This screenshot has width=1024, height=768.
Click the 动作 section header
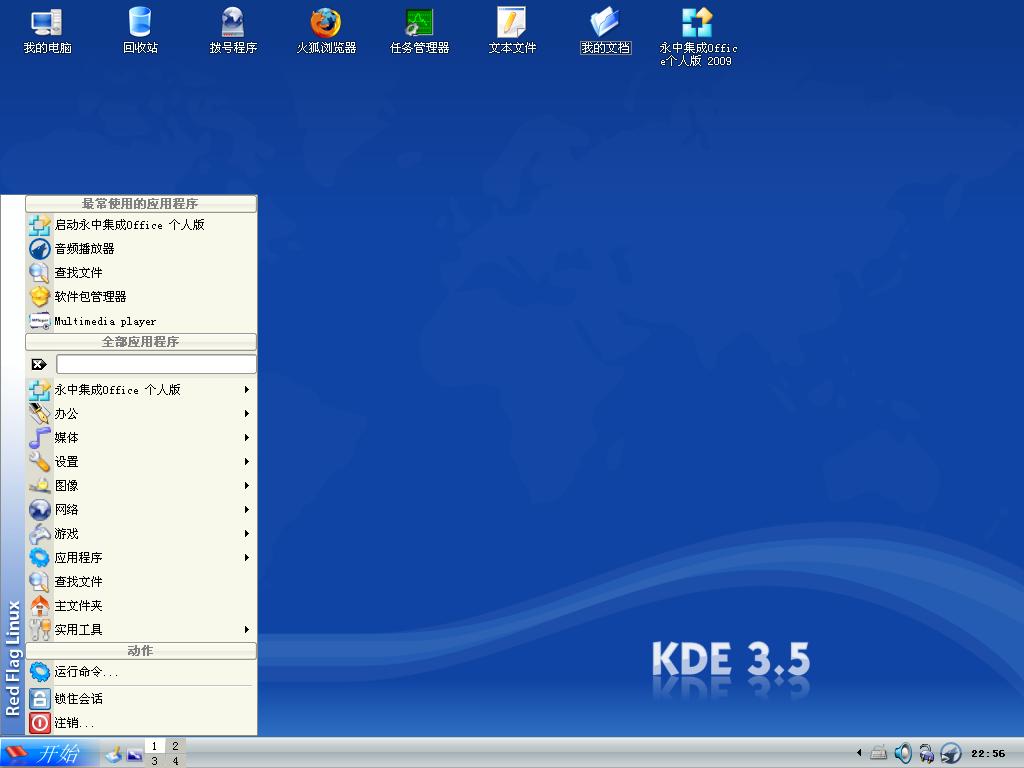coord(141,650)
